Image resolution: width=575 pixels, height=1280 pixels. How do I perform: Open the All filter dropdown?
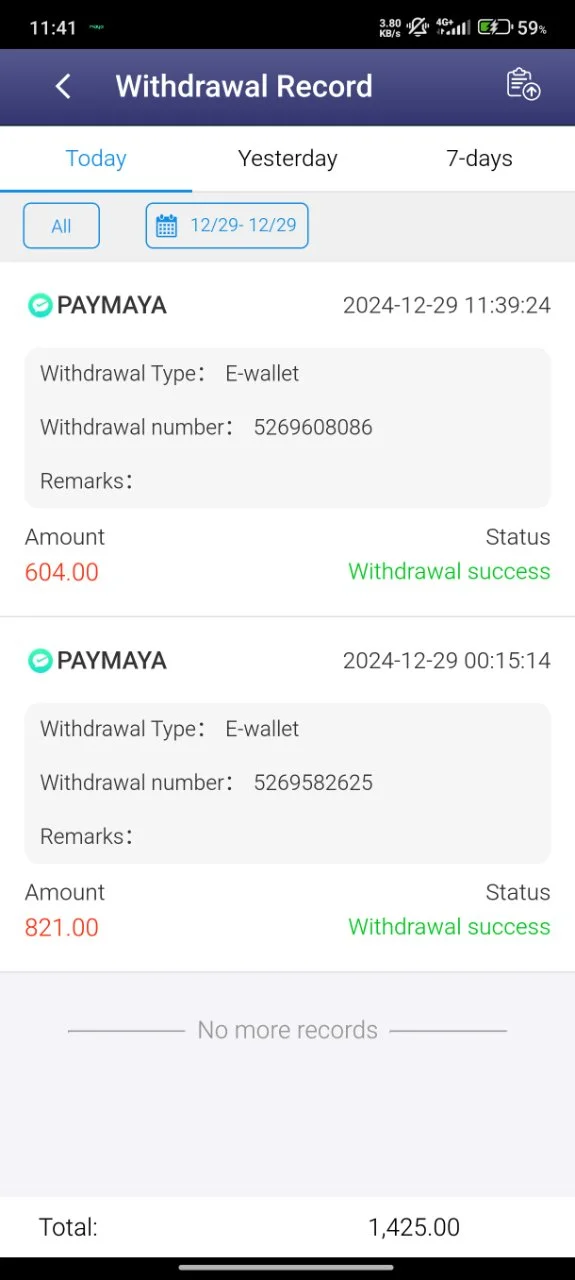pos(61,226)
